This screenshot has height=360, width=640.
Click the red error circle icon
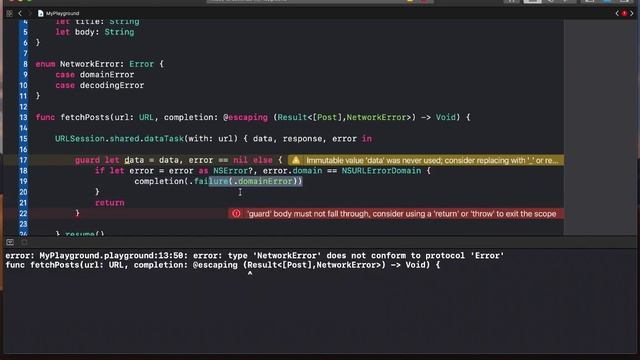tap(236, 213)
